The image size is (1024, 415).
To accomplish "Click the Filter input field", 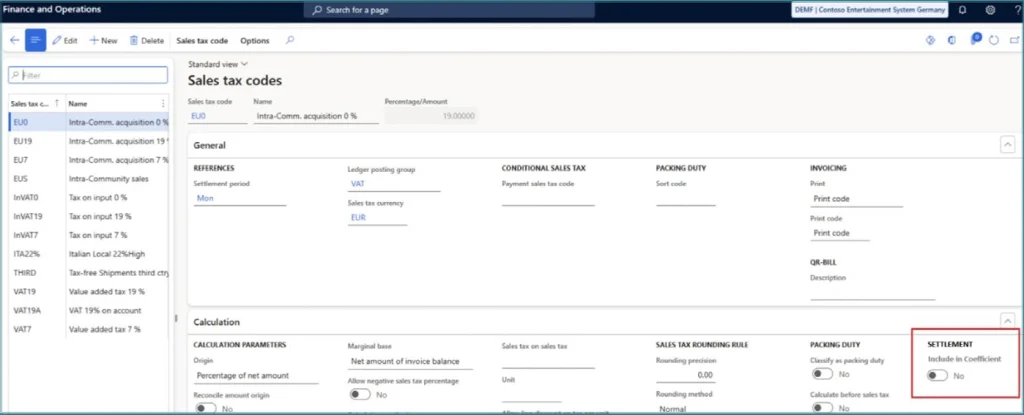I will click(88, 75).
